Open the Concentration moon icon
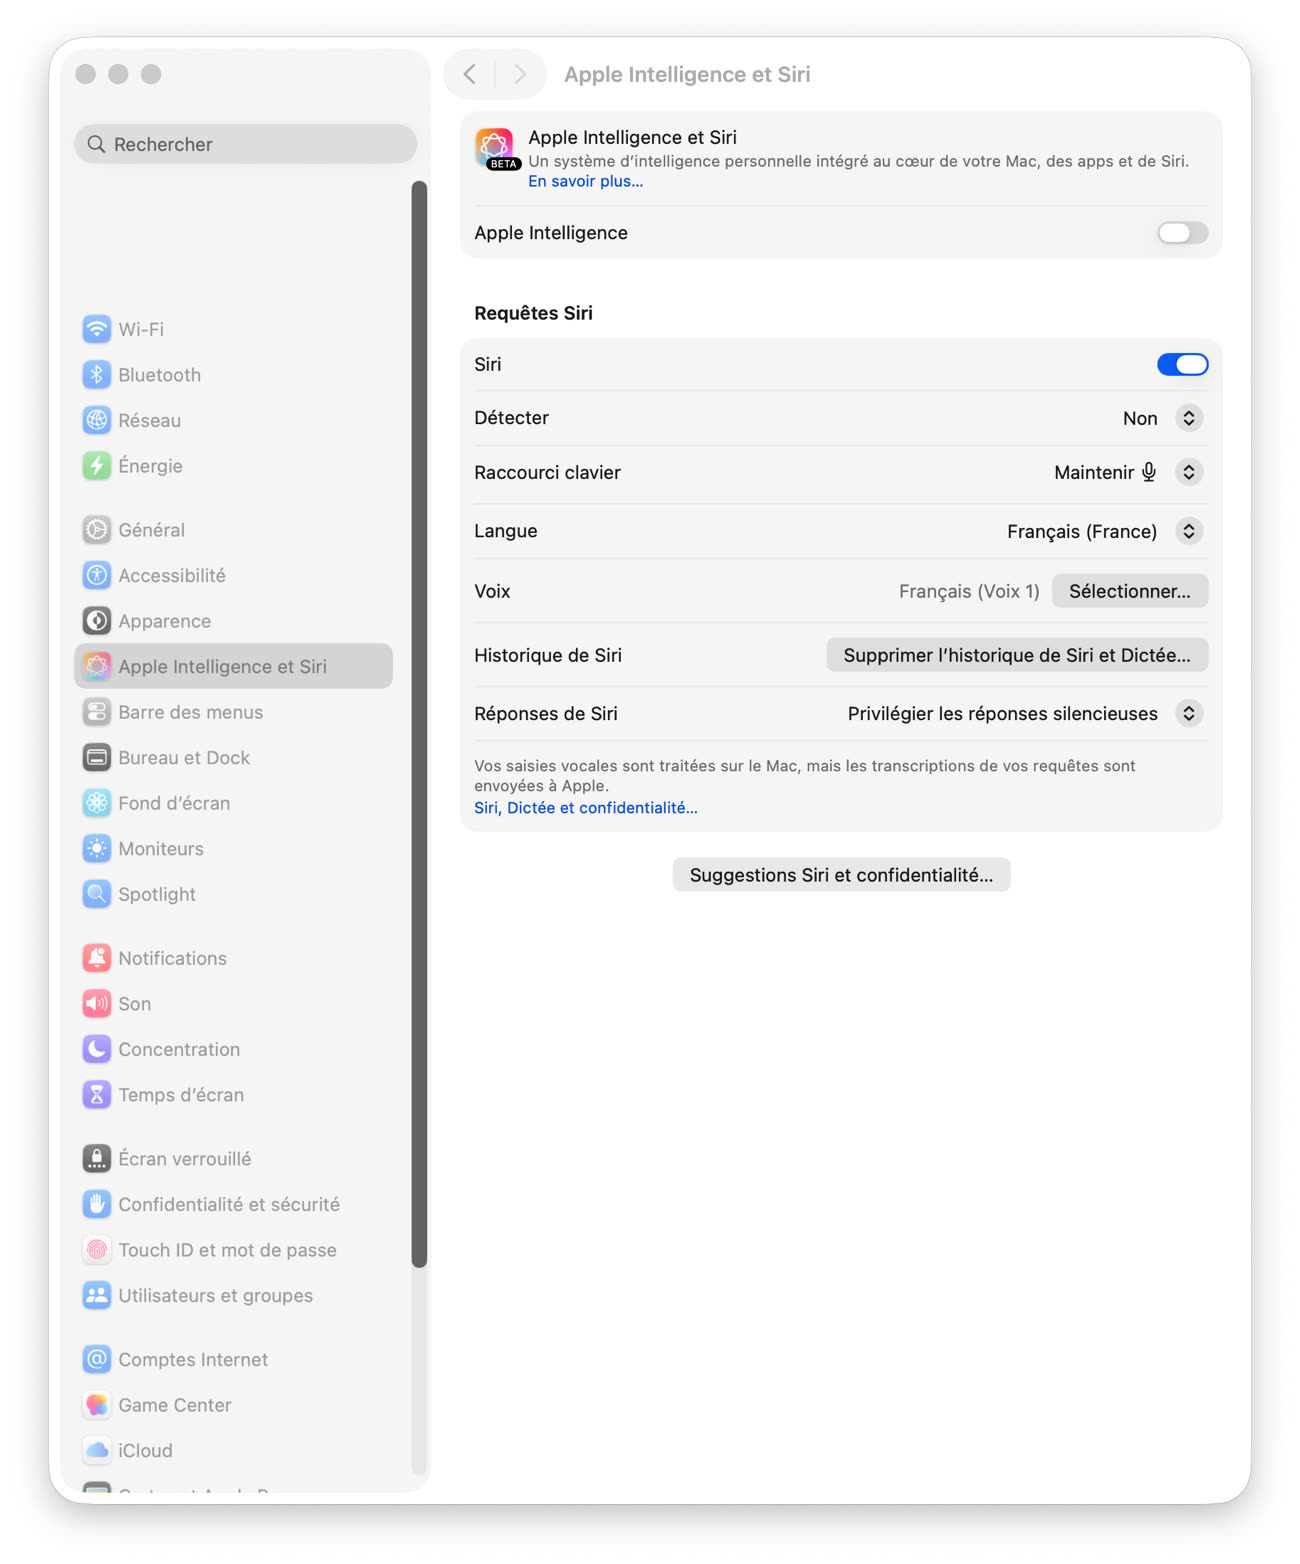 (x=97, y=1049)
